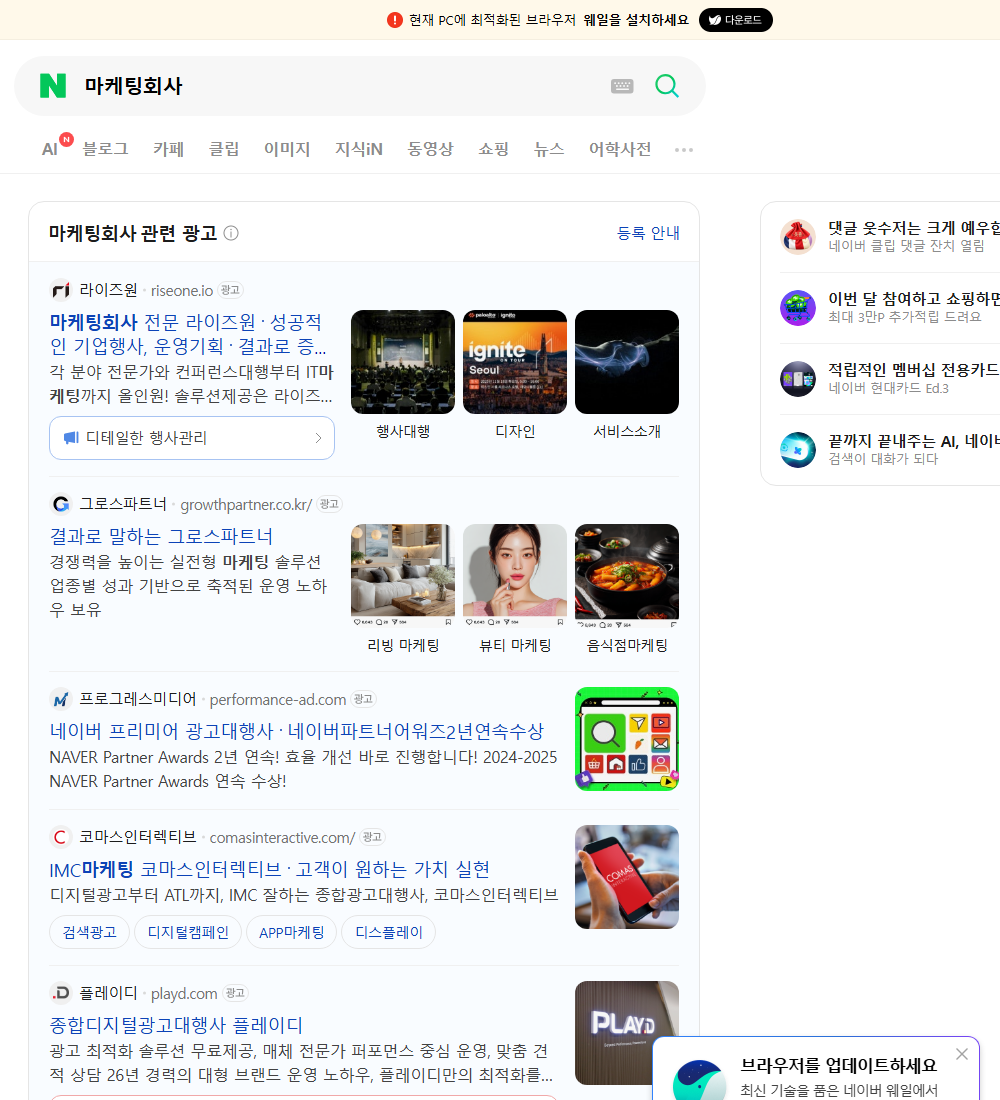Screen dimensions: 1000x1100
Task: Open the 서비스소개 handshake thumbnail
Action: coord(627,362)
